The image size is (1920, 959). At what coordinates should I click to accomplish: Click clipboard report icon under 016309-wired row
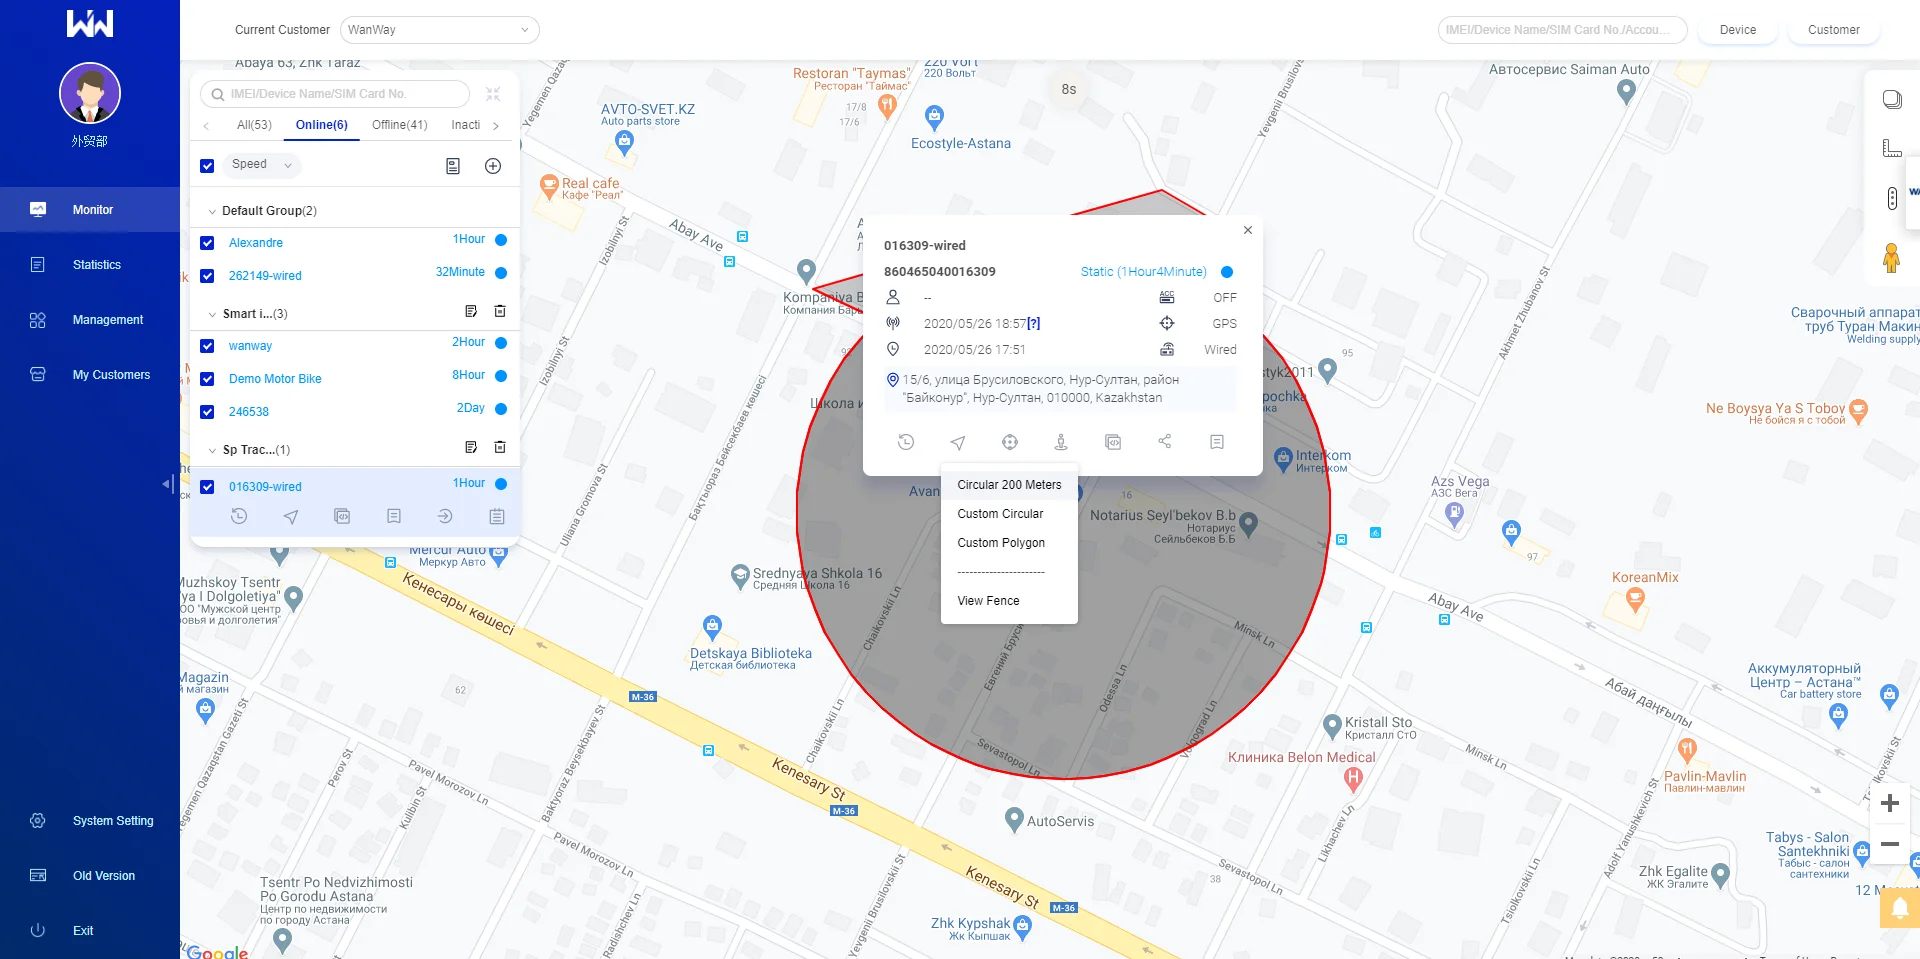[x=497, y=517]
